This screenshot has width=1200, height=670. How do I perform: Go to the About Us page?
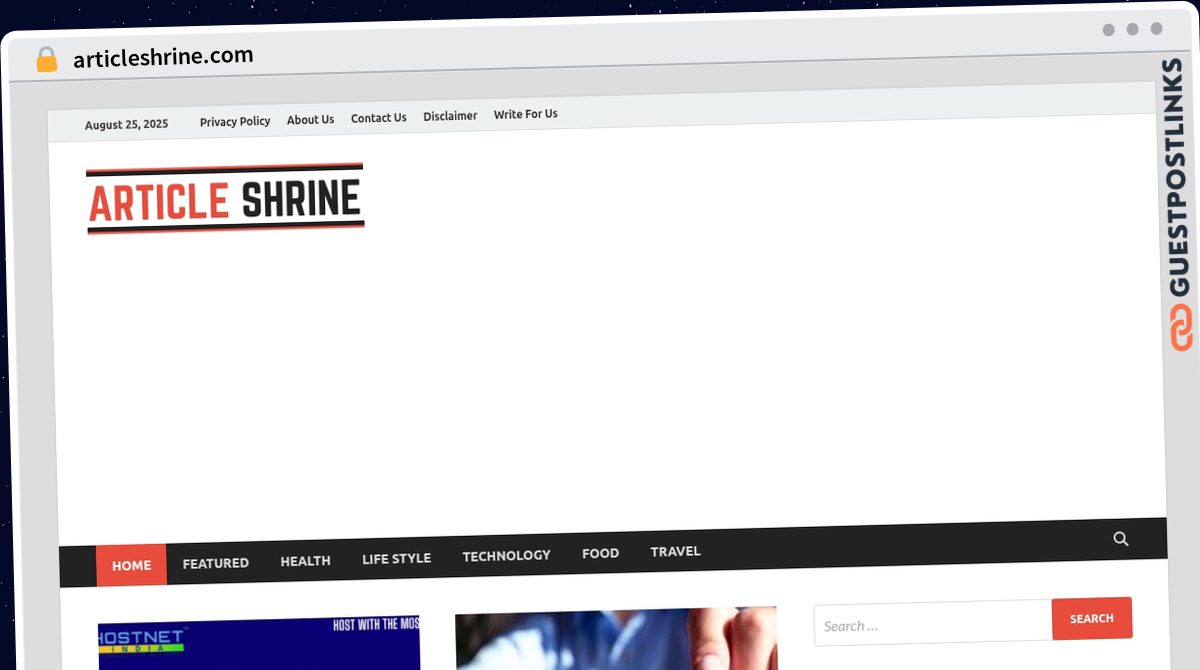coord(310,120)
